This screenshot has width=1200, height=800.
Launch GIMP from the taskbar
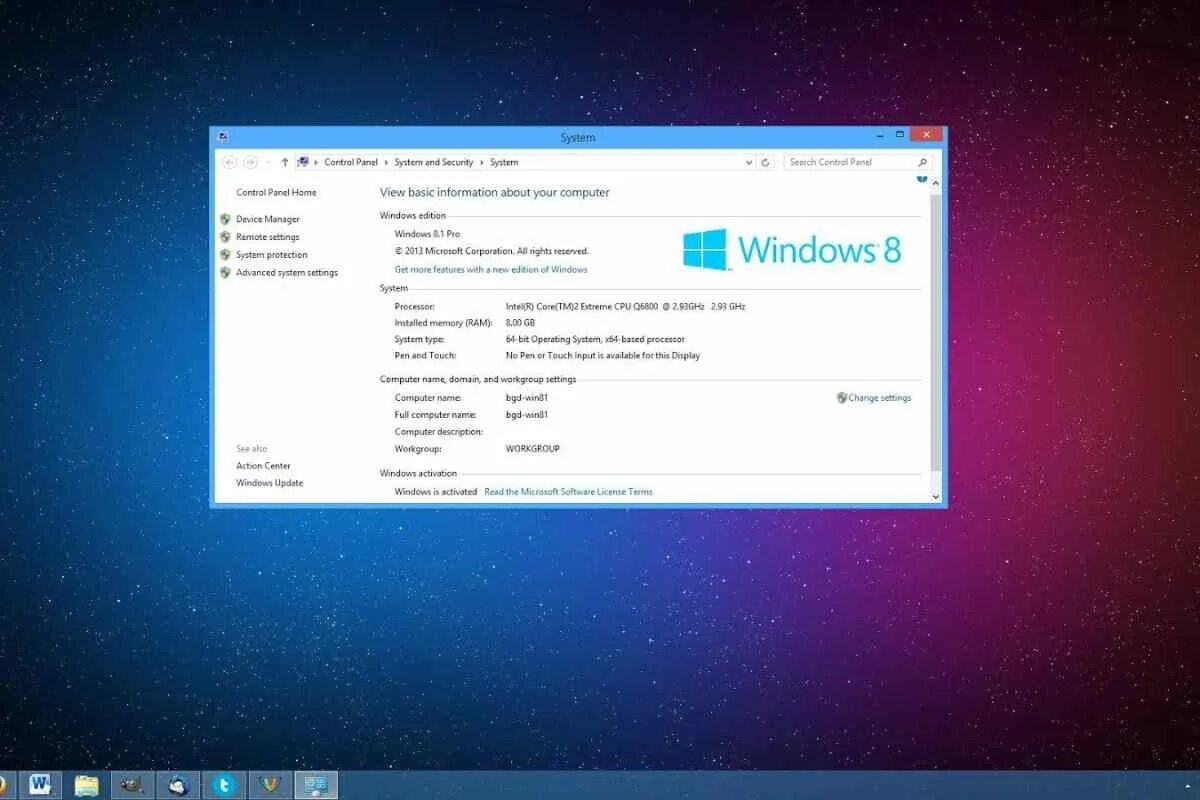(132, 785)
